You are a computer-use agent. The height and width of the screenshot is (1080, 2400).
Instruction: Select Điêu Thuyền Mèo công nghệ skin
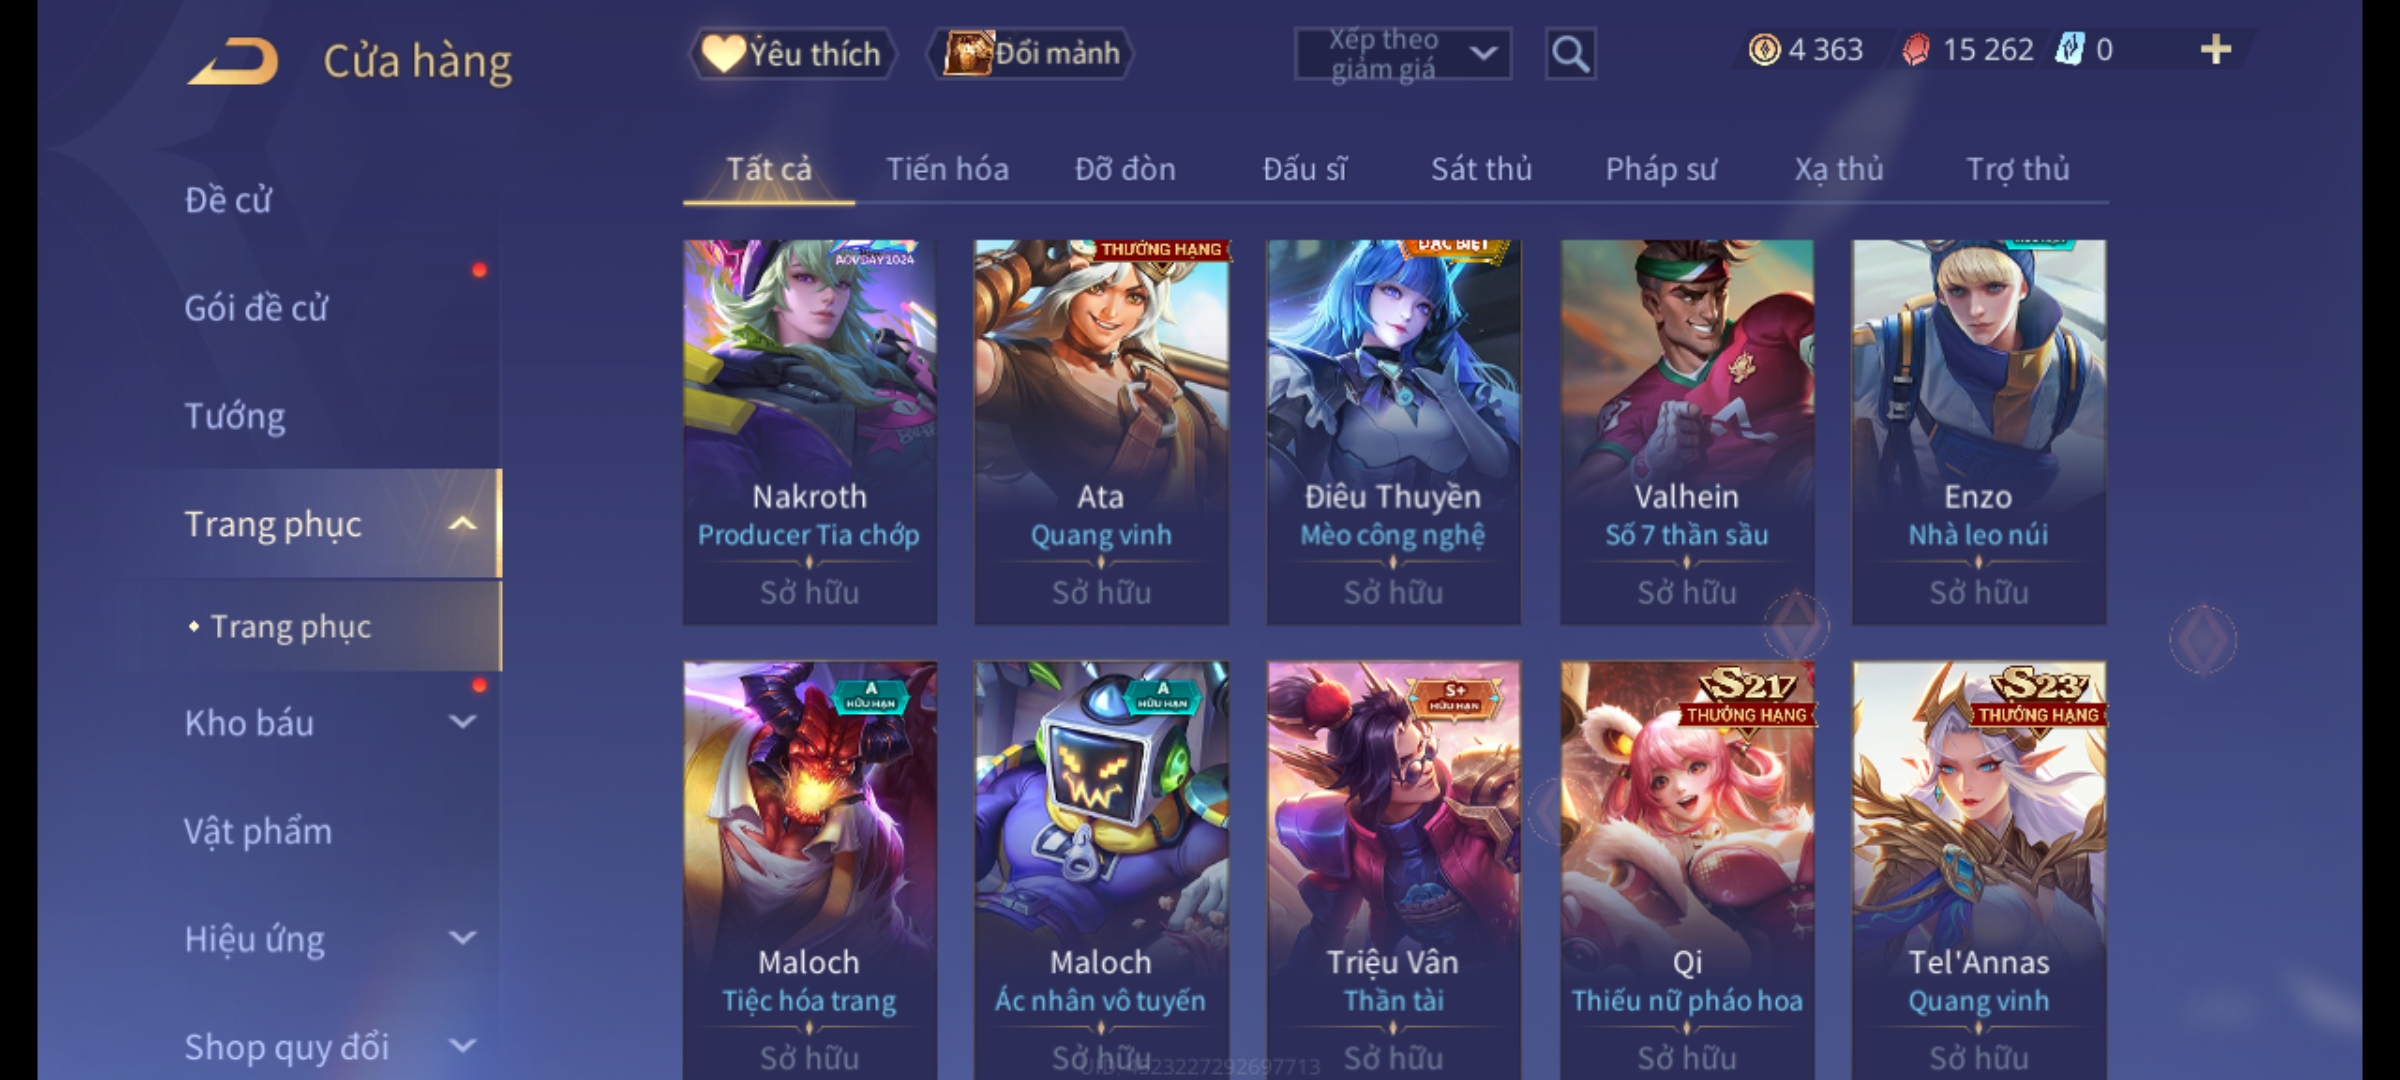pos(1393,432)
